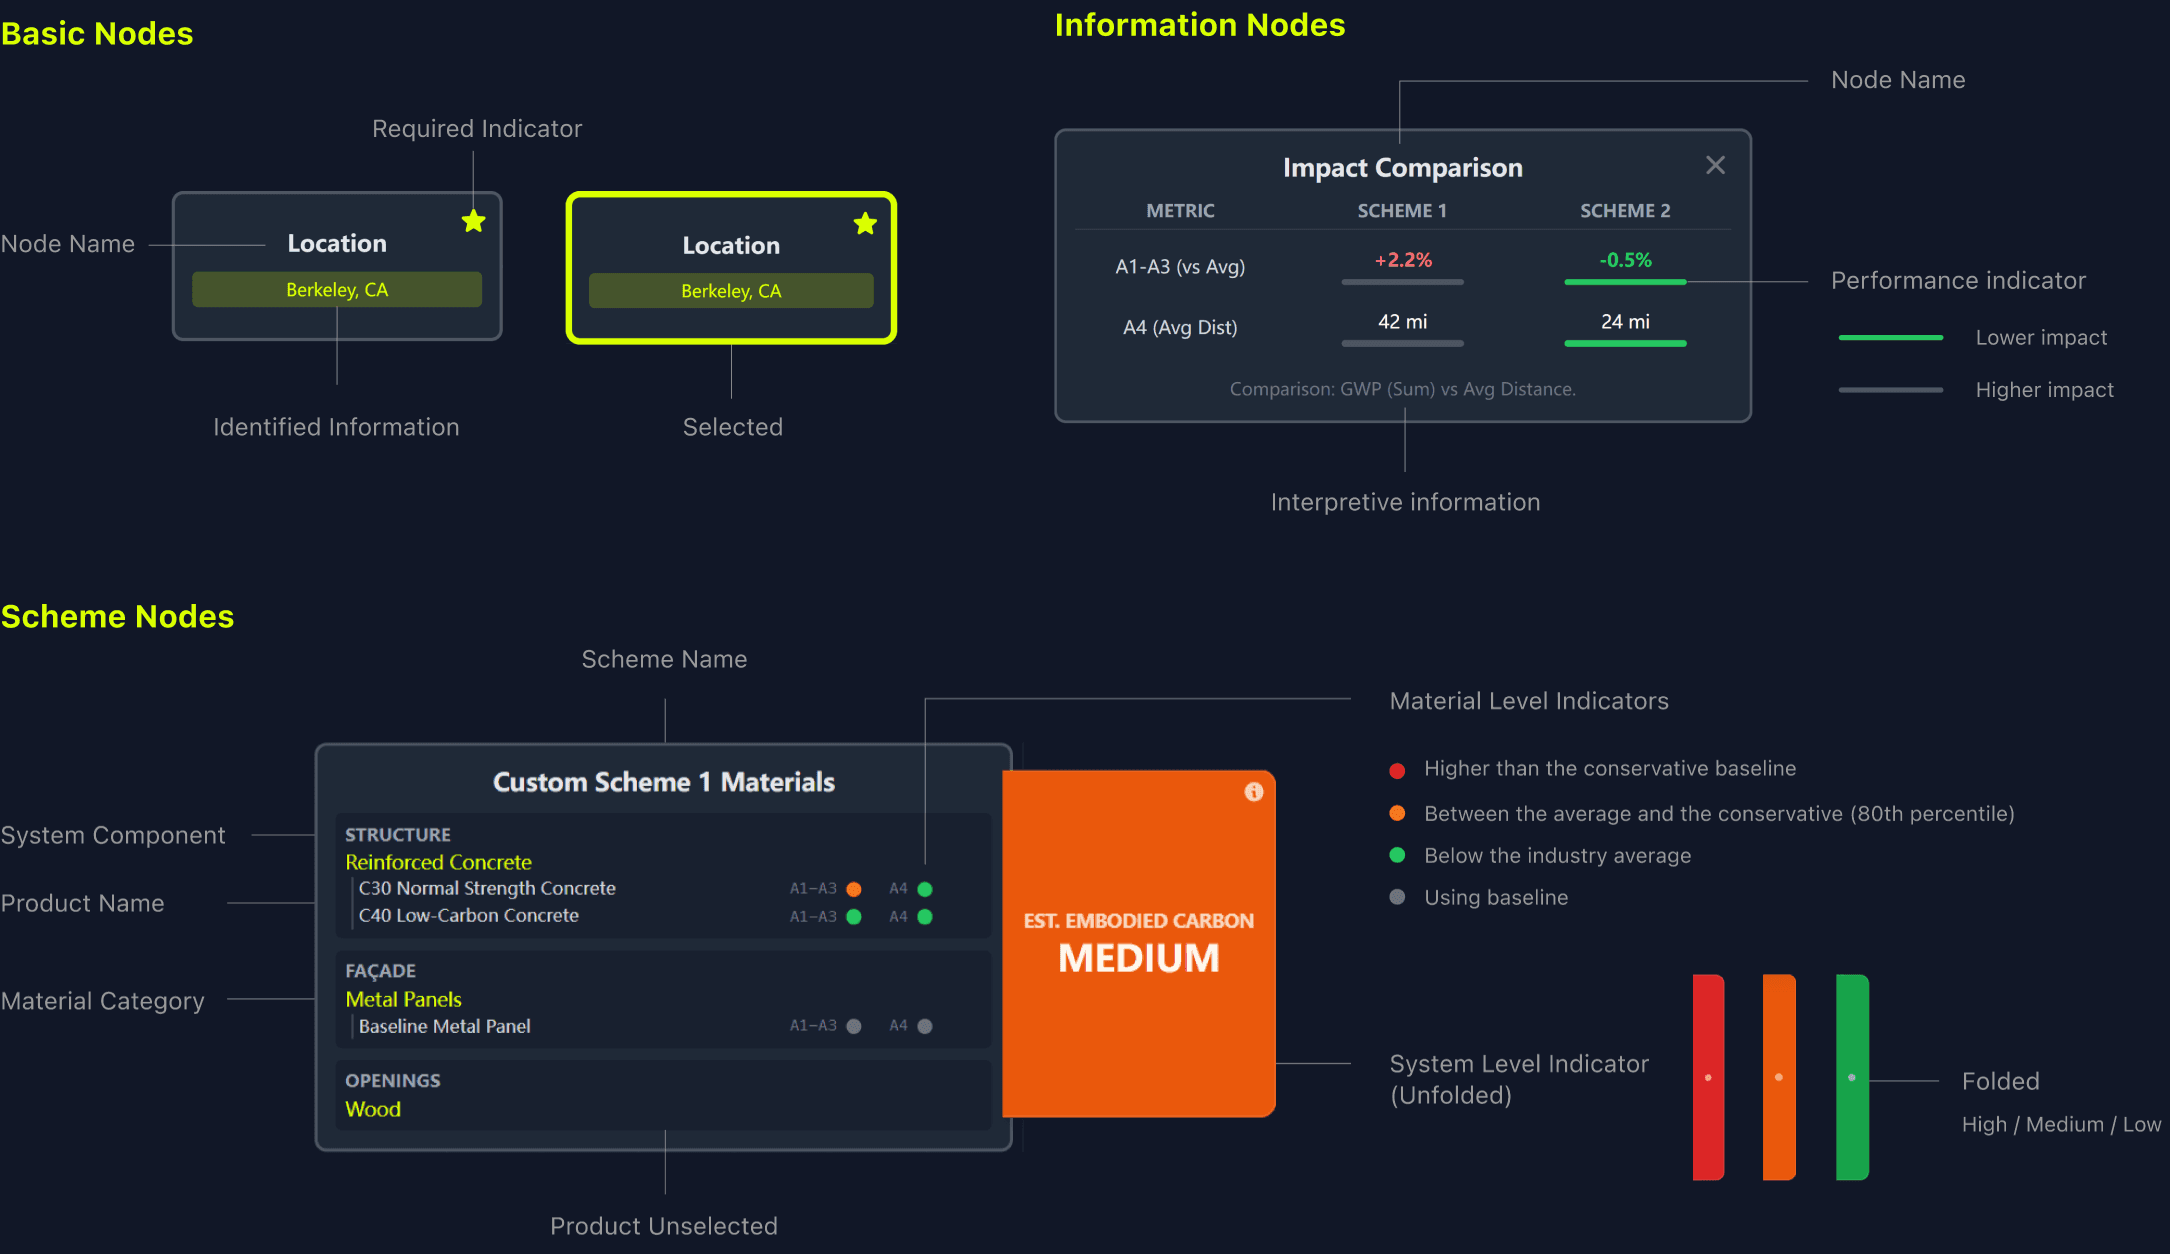The width and height of the screenshot is (2170, 1254).
Task: Select C40 Low-Carbon Concrete product
Action: click(x=468, y=915)
